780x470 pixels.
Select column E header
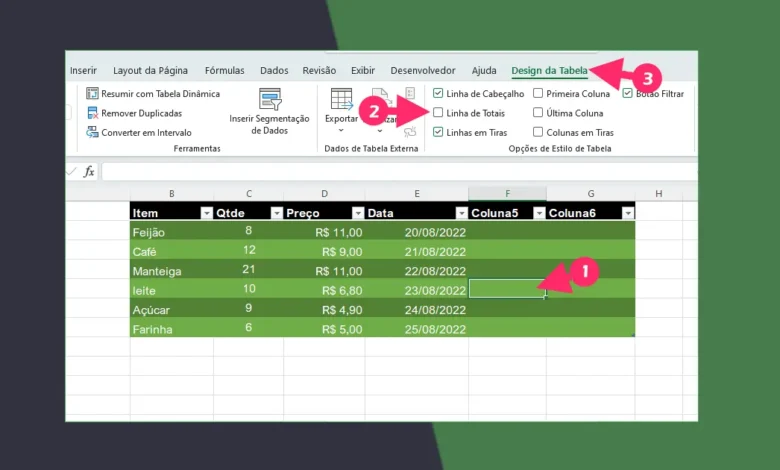(417, 193)
